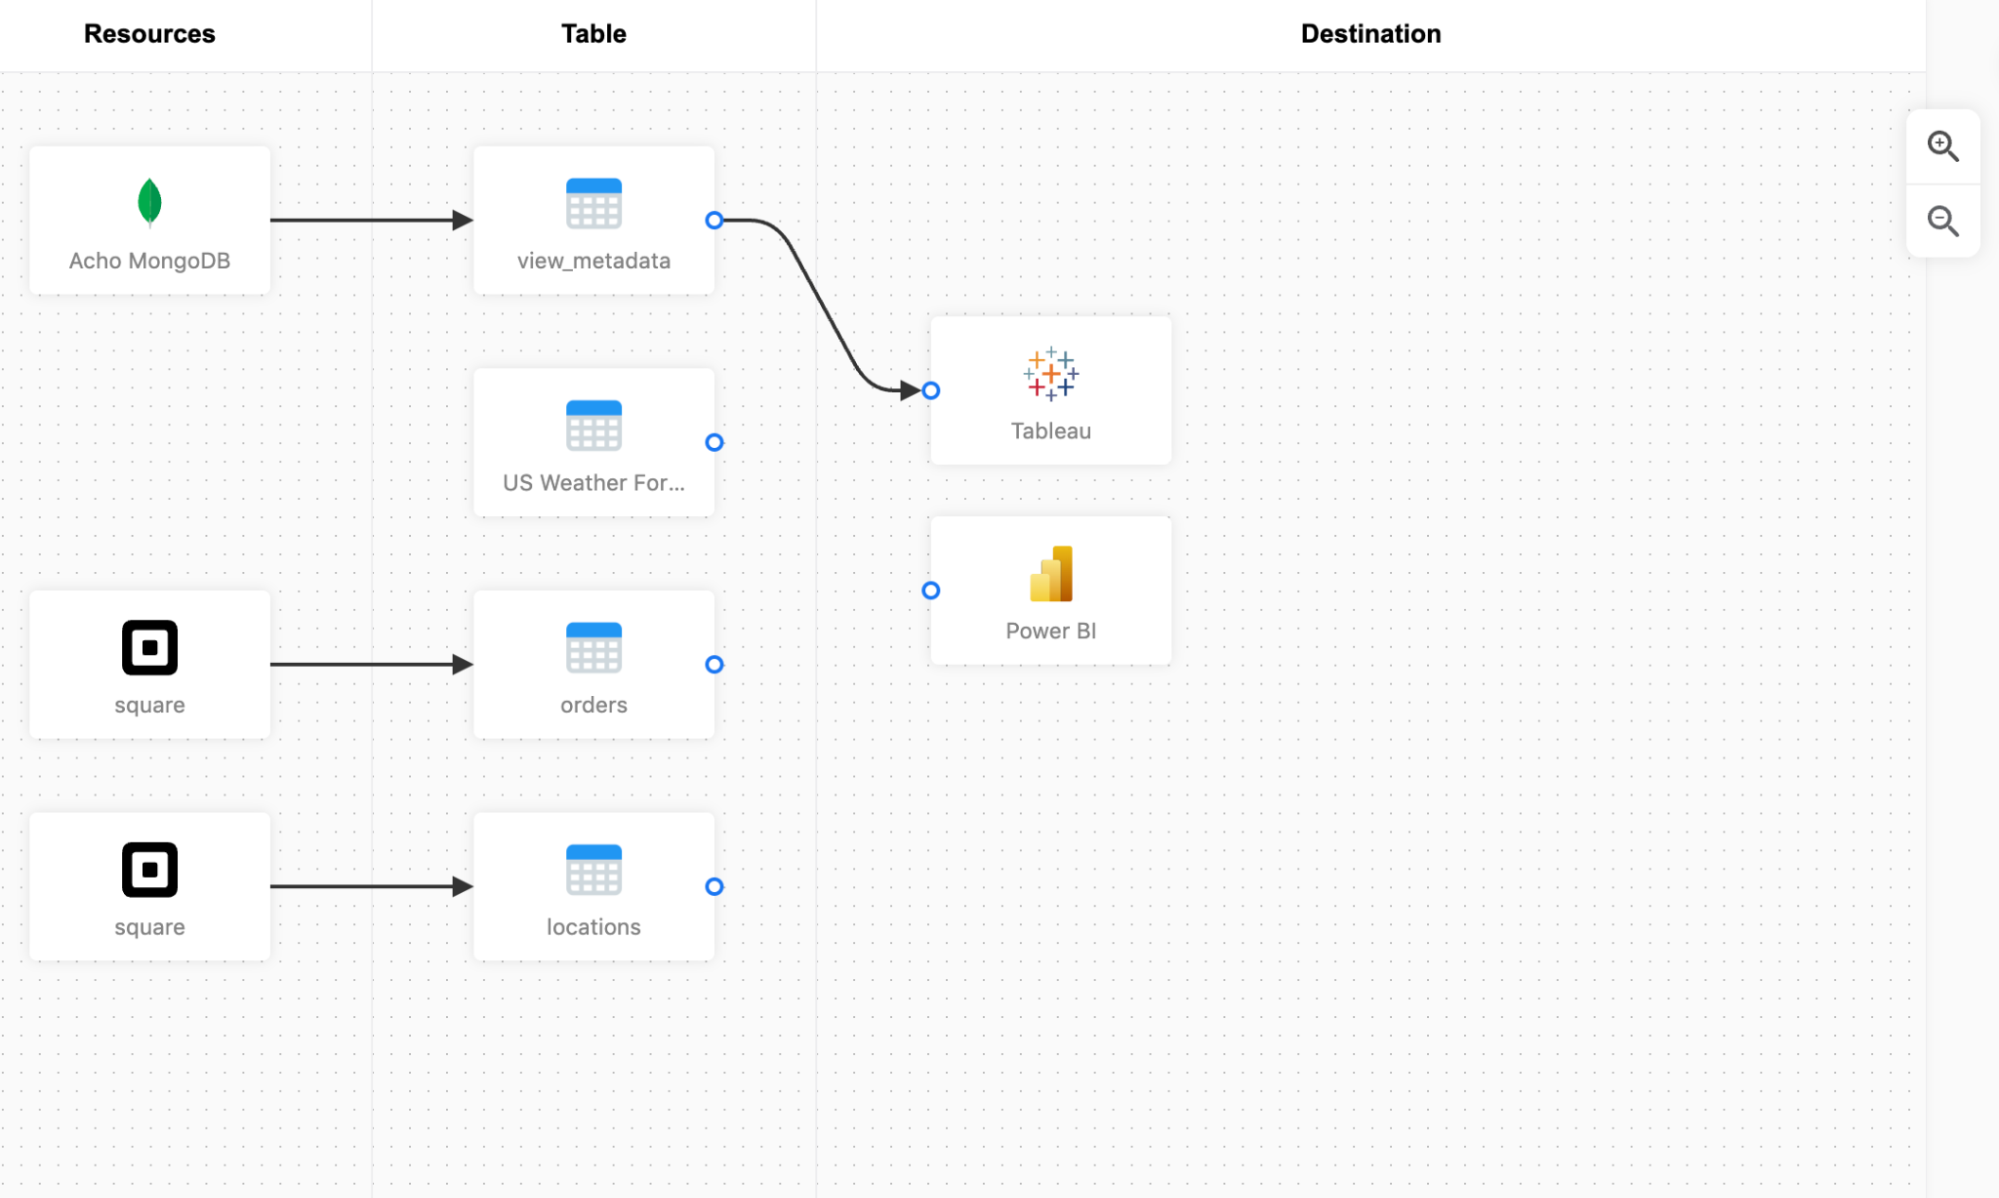
Task: Click the zoom in magnifier icon
Action: click(x=1942, y=146)
